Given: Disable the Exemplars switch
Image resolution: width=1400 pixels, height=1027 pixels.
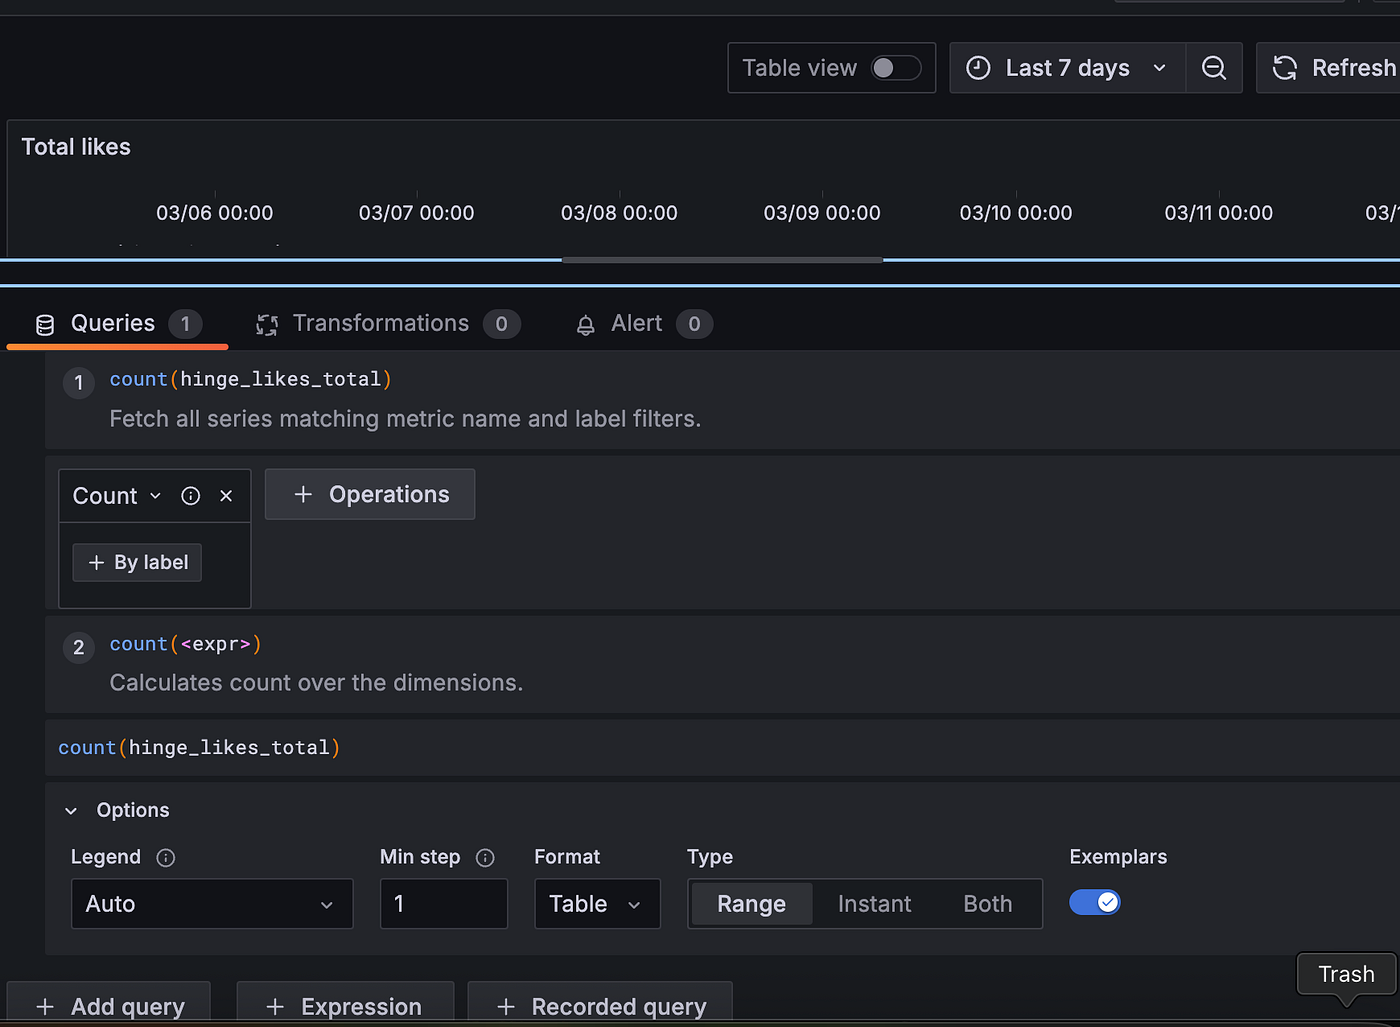Looking at the screenshot, I should click(x=1095, y=902).
